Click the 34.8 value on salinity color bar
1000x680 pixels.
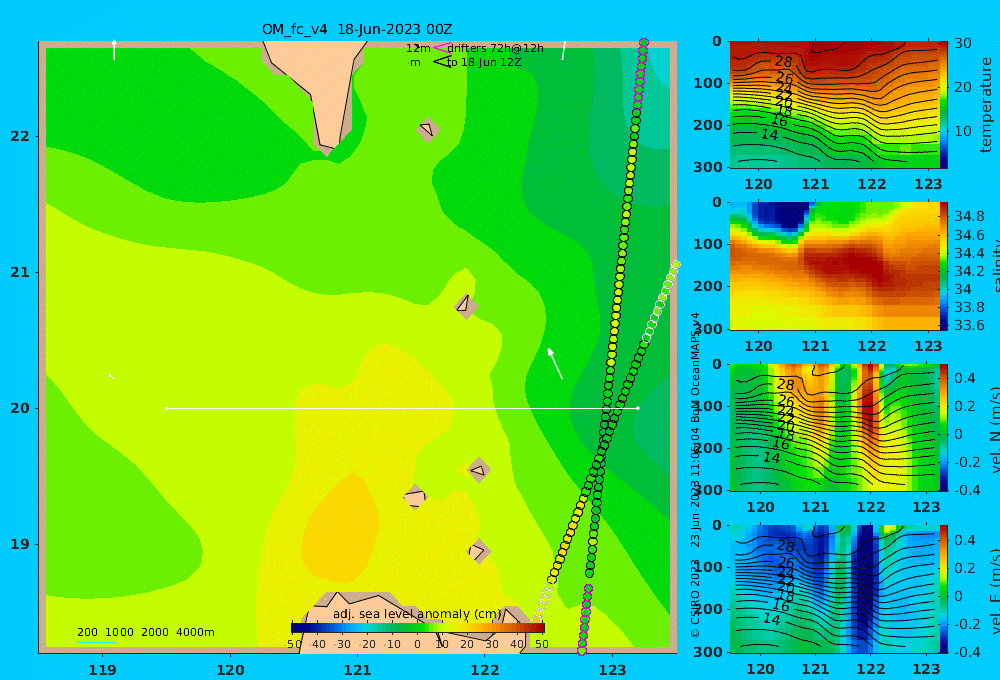pos(969,216)
